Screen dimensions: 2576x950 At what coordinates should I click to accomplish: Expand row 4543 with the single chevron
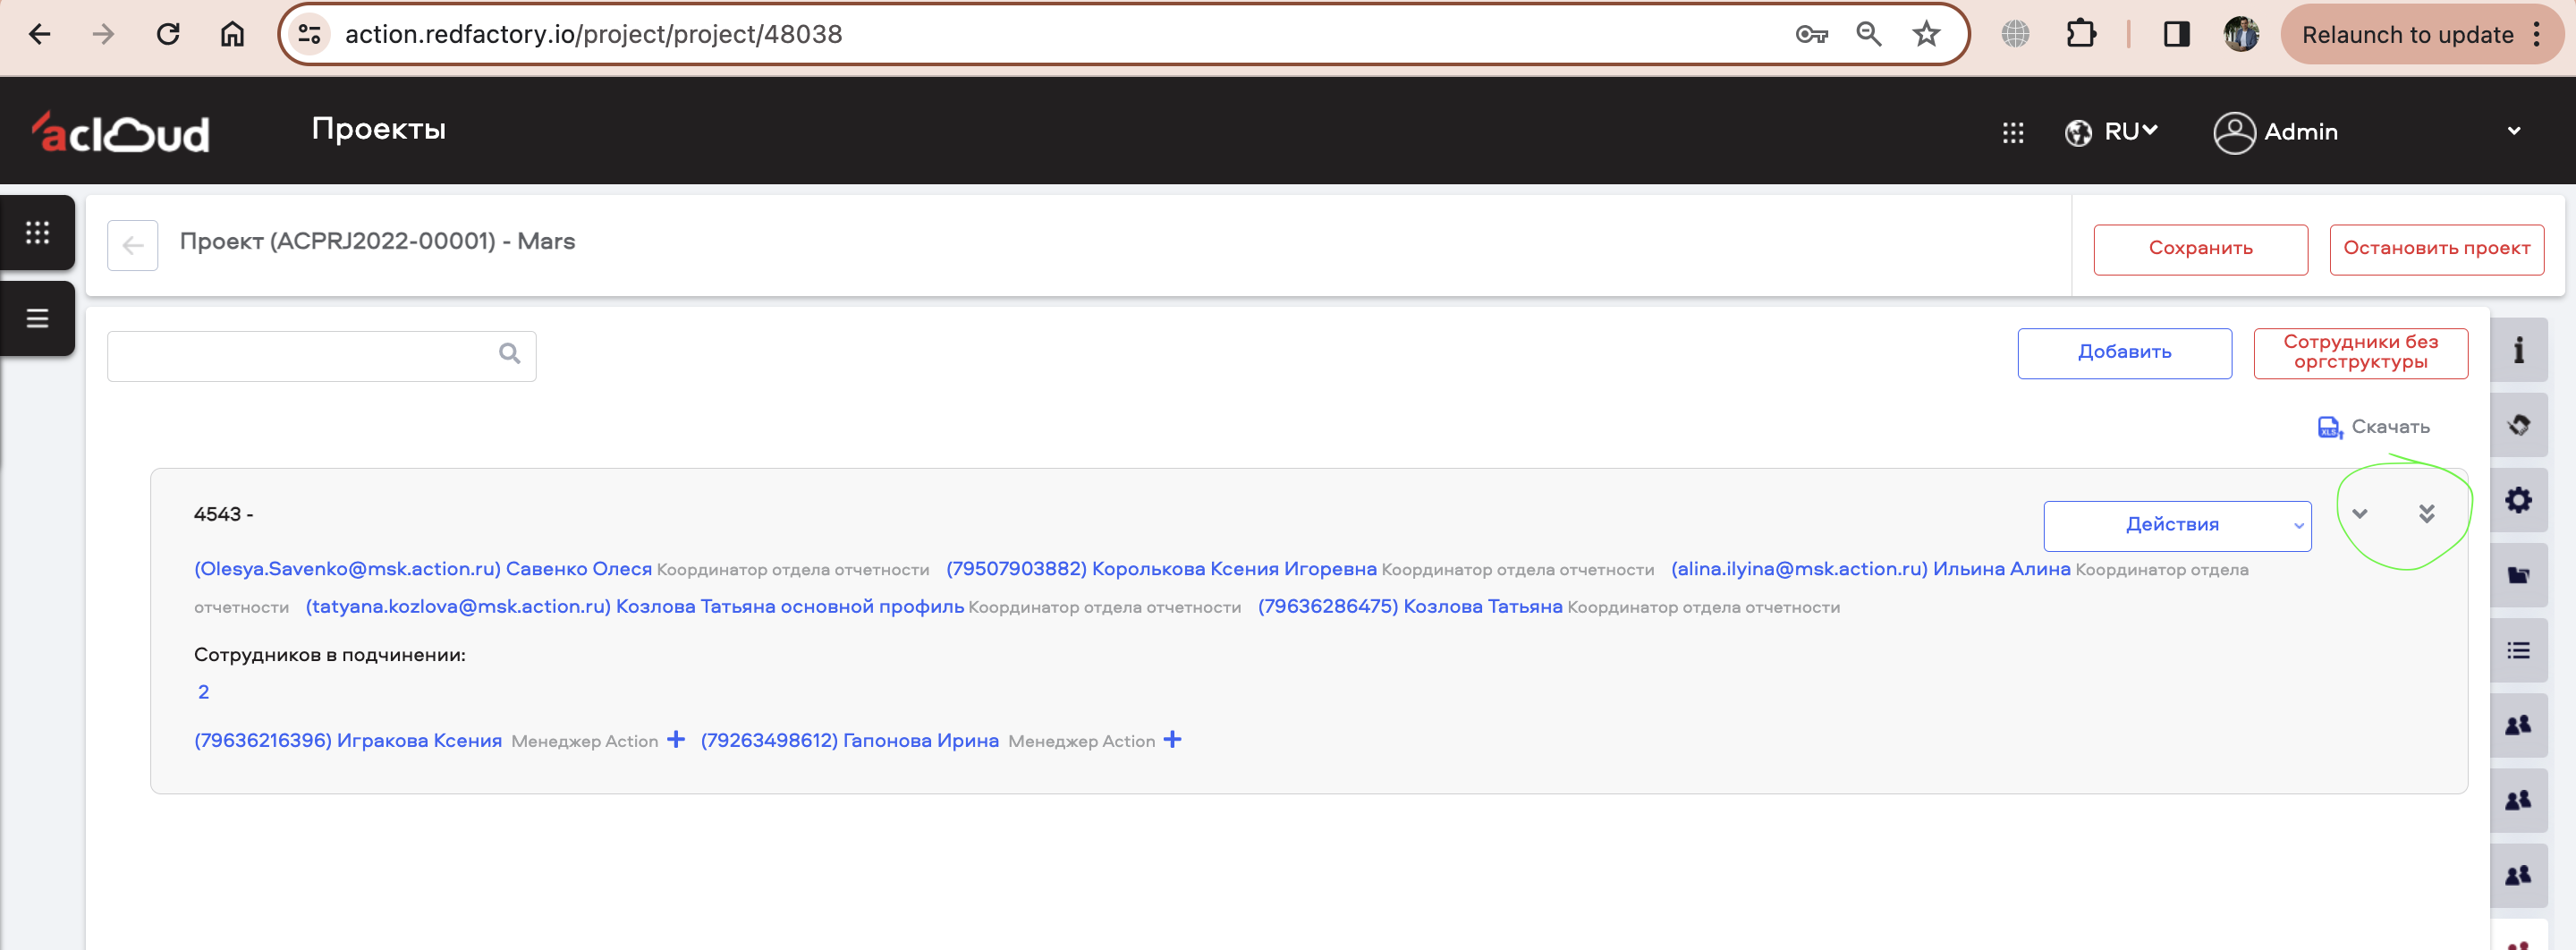tap(2360, 514)
